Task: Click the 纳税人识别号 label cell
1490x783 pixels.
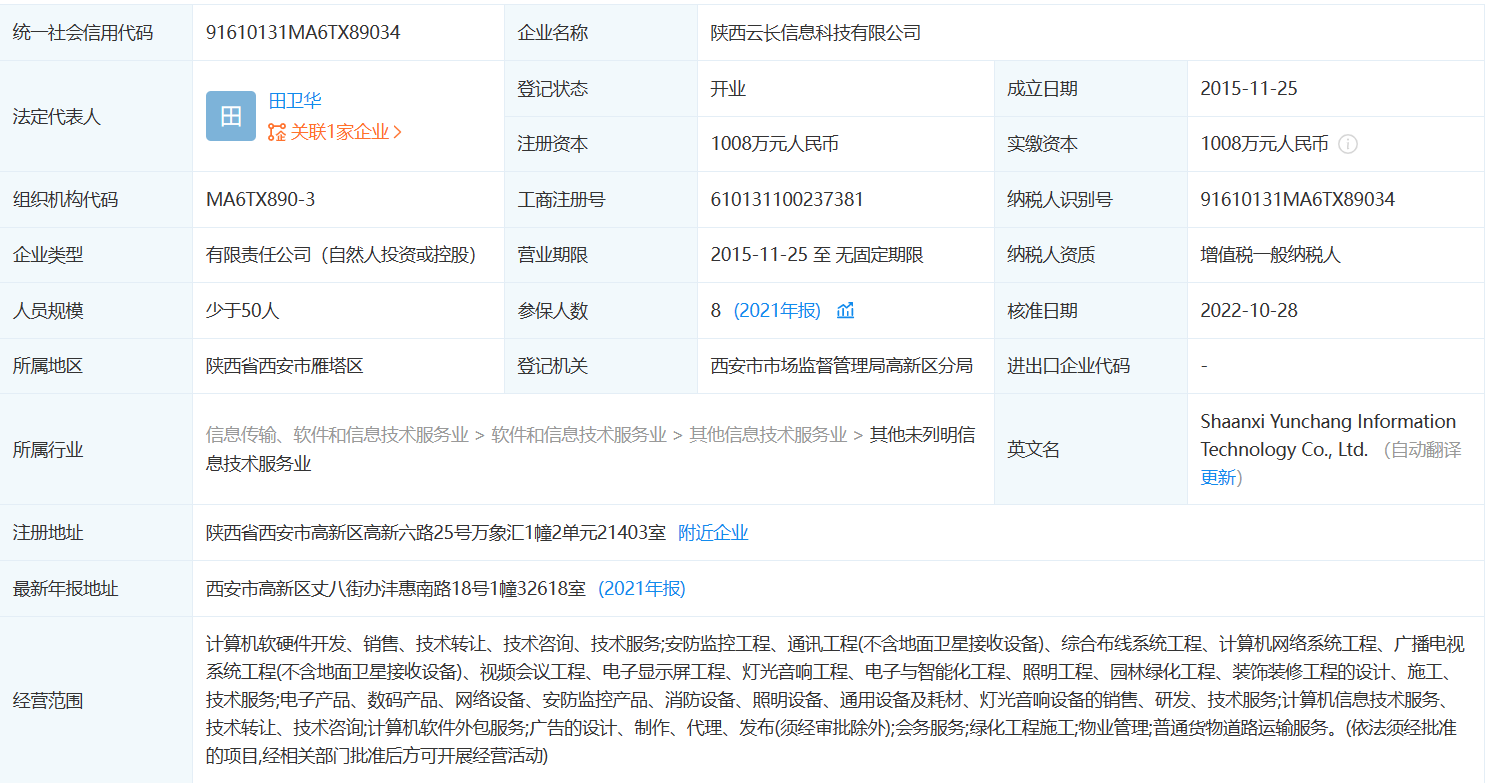Action: 1091,199
